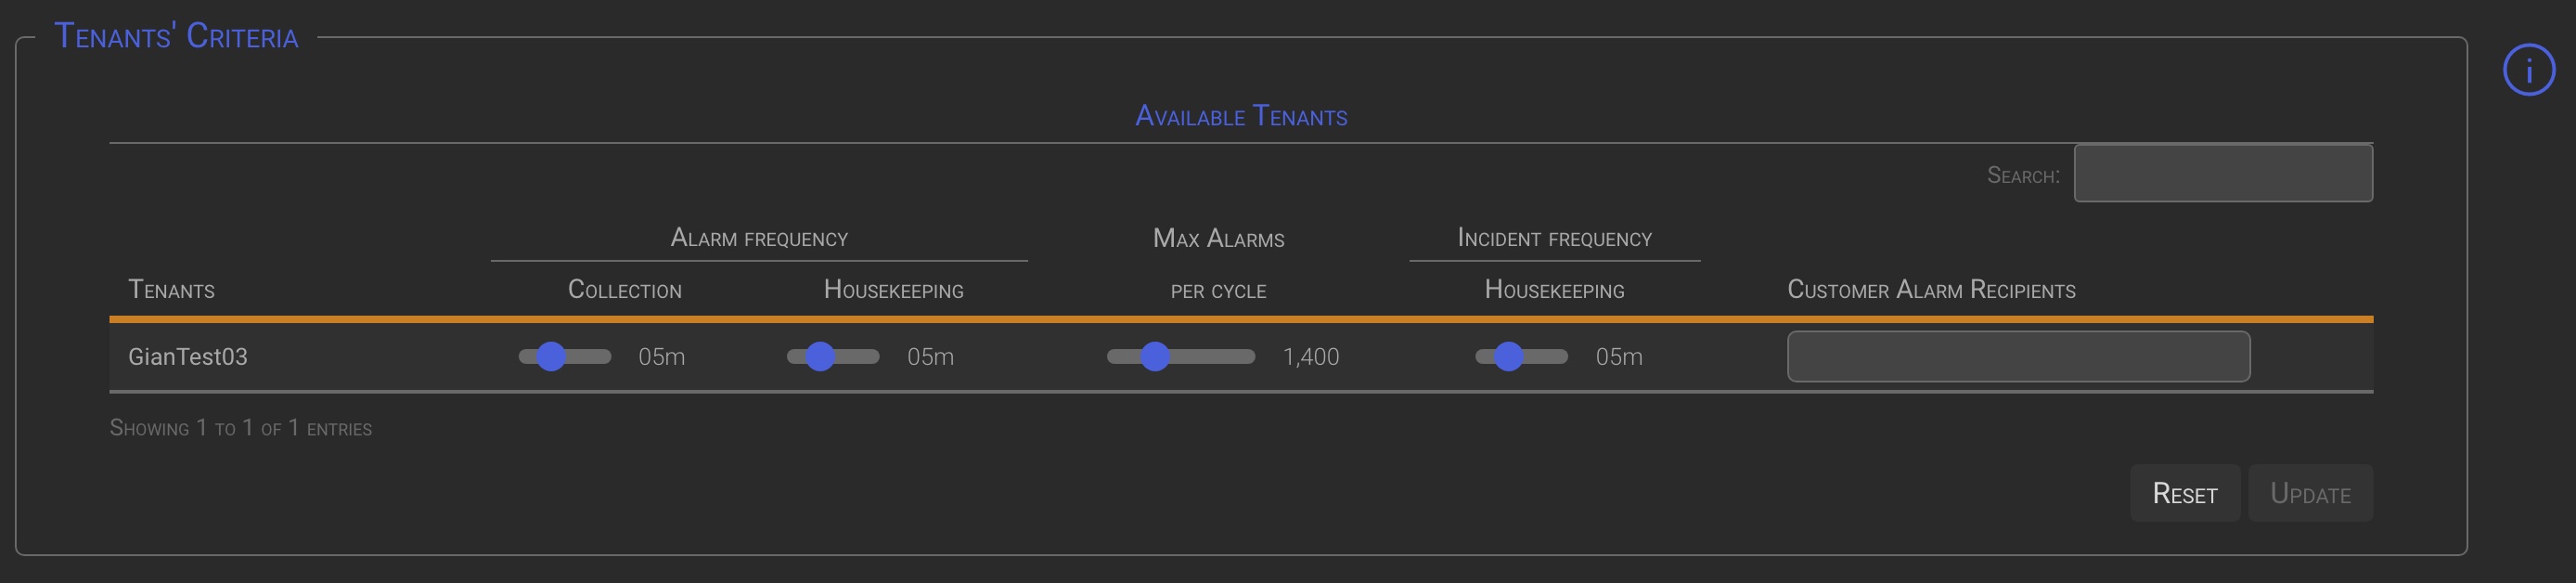Image resolution: width=2576 pixels, height=583 pixels.
Task: Sort by Customer Alarm Recipients column
Action: click(1930, 290)
